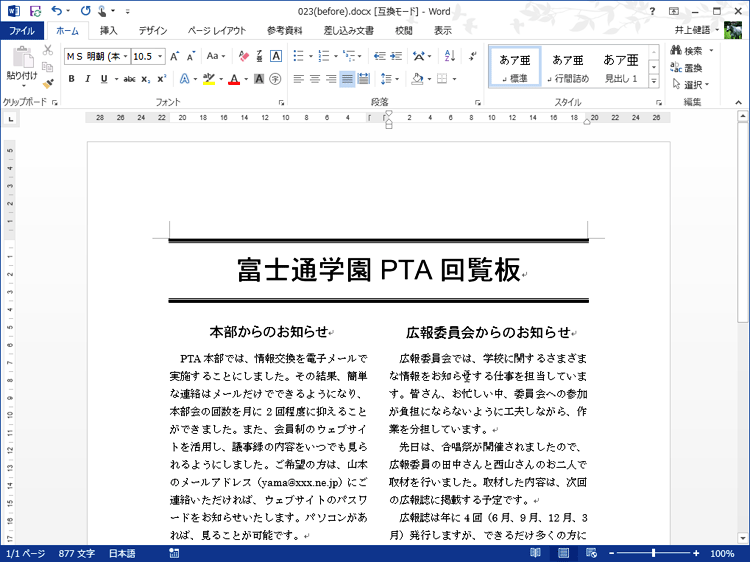This screenshot has height=562, width=750.
Task: Show or hide paragraph marks
Action: tap(473, 56)
